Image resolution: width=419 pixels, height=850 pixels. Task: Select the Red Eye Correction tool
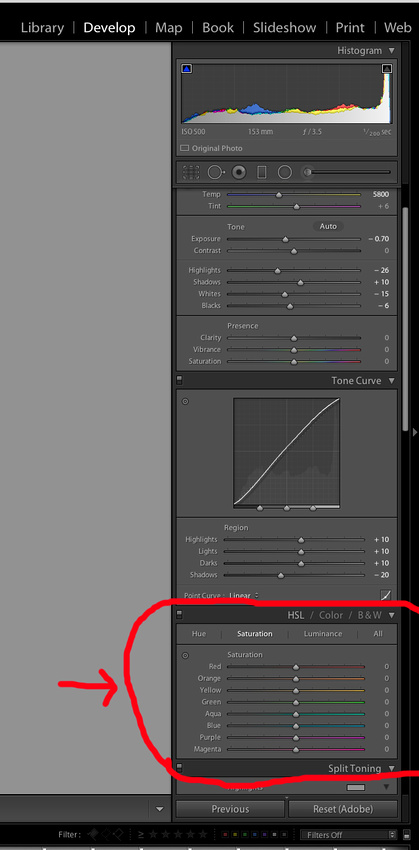[239, 172]
